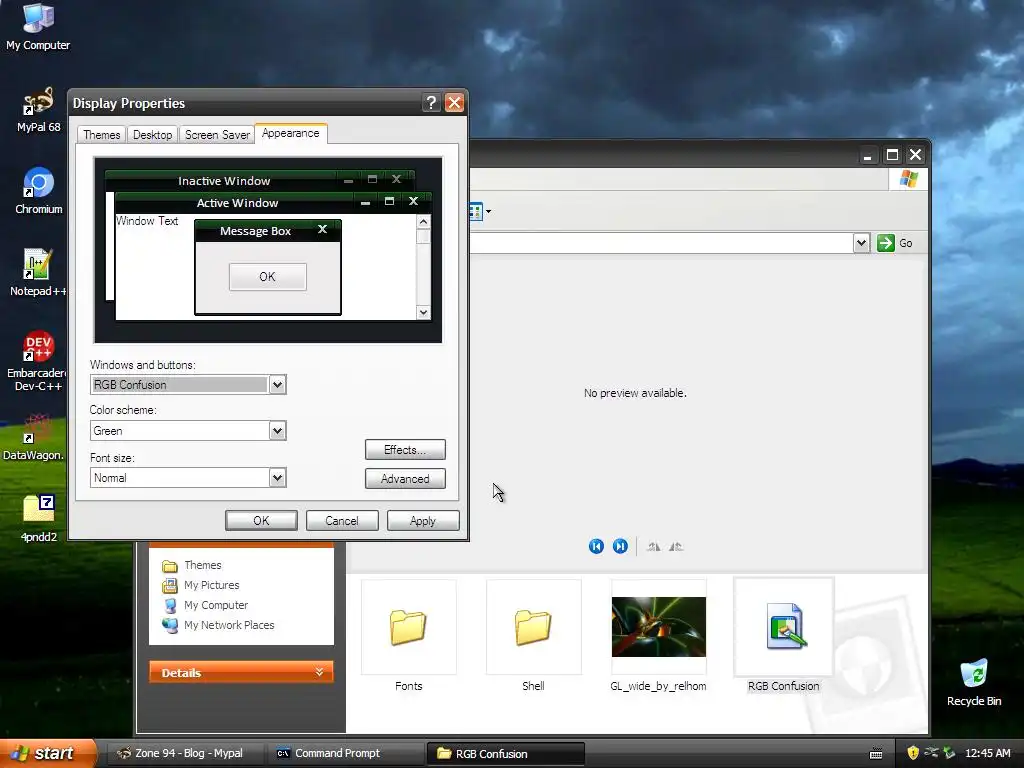
Task: Expand Views dropdown arrow in Explorer toolbar
Action: 488,212
